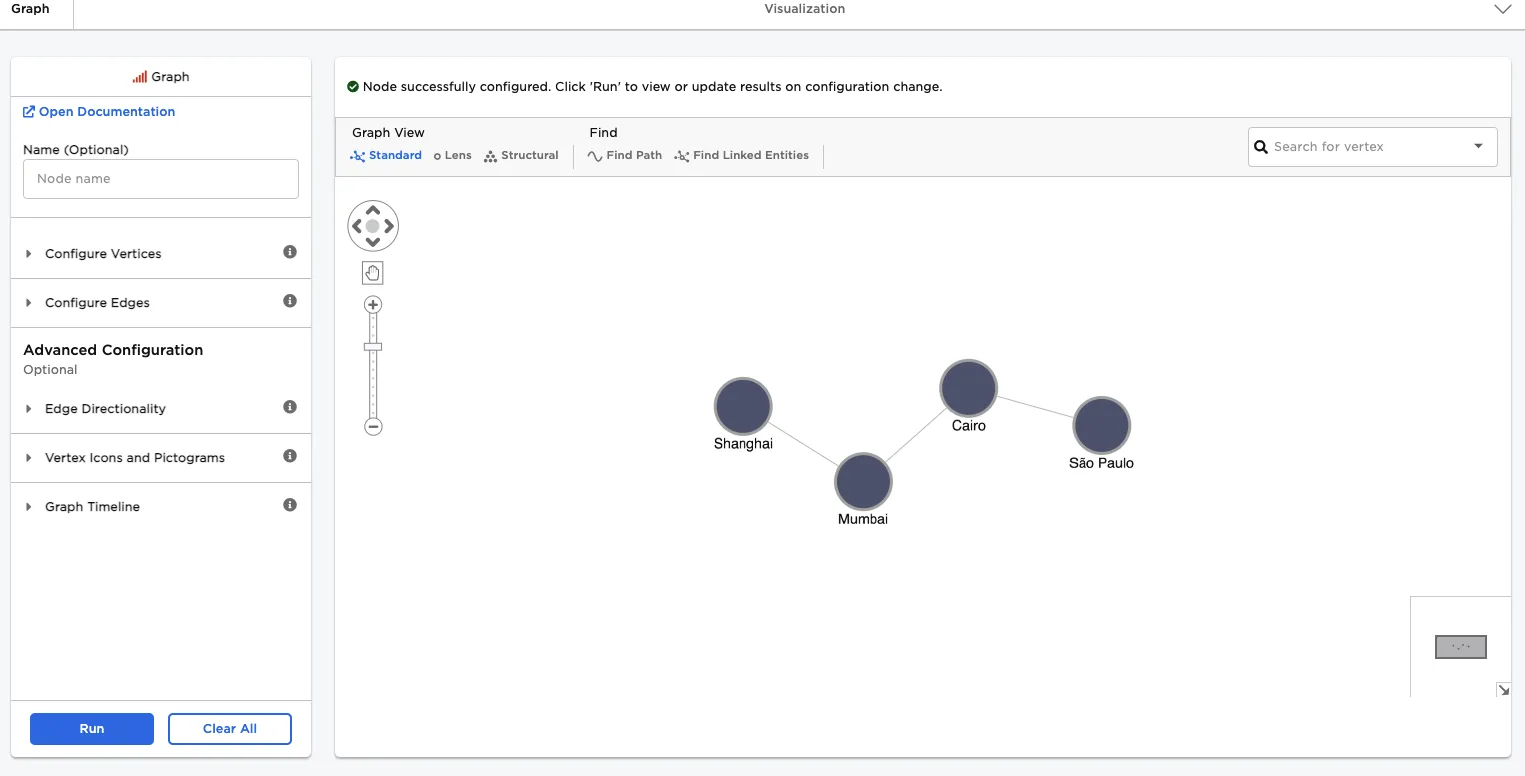
Task: Open the Search for vertex dropdown
Action: [1478, 147]
